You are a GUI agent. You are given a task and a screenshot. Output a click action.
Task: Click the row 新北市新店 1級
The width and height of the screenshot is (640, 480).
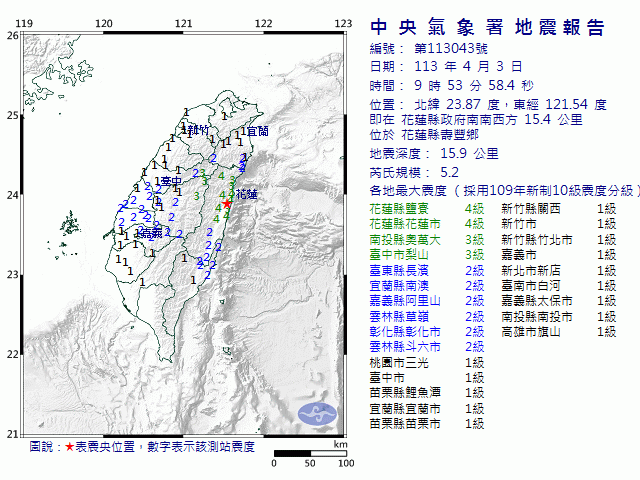558,271
